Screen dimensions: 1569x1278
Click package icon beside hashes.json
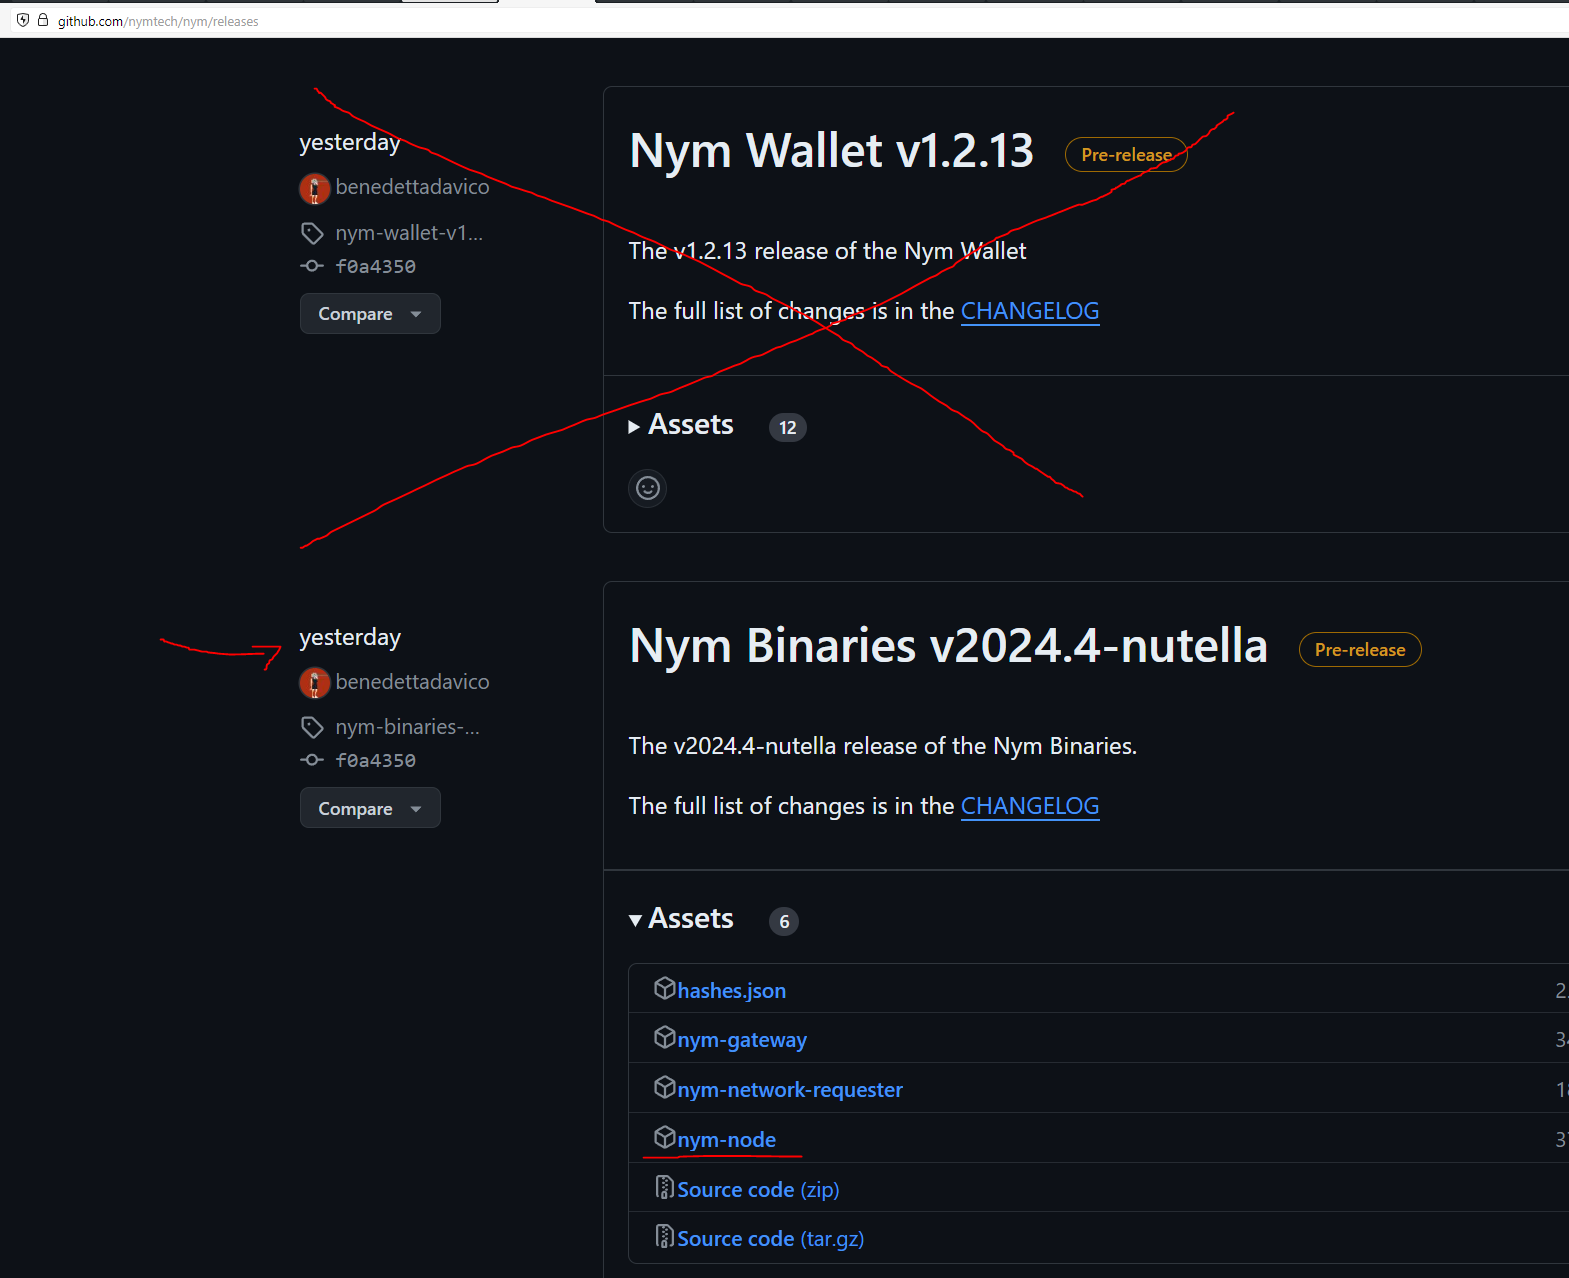(665, 988)
